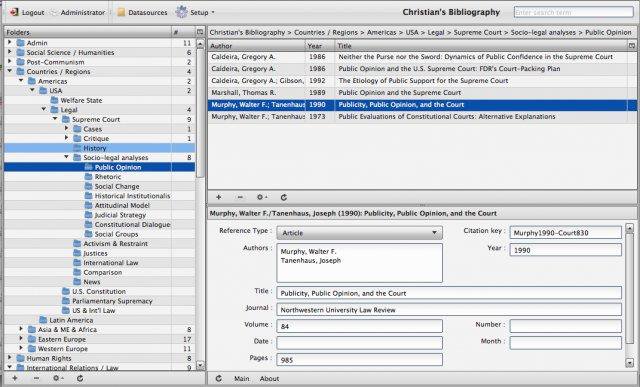Select the Parliamentary Supremacy folder
This screenshot has height=387, width=640.
[112, 301]
